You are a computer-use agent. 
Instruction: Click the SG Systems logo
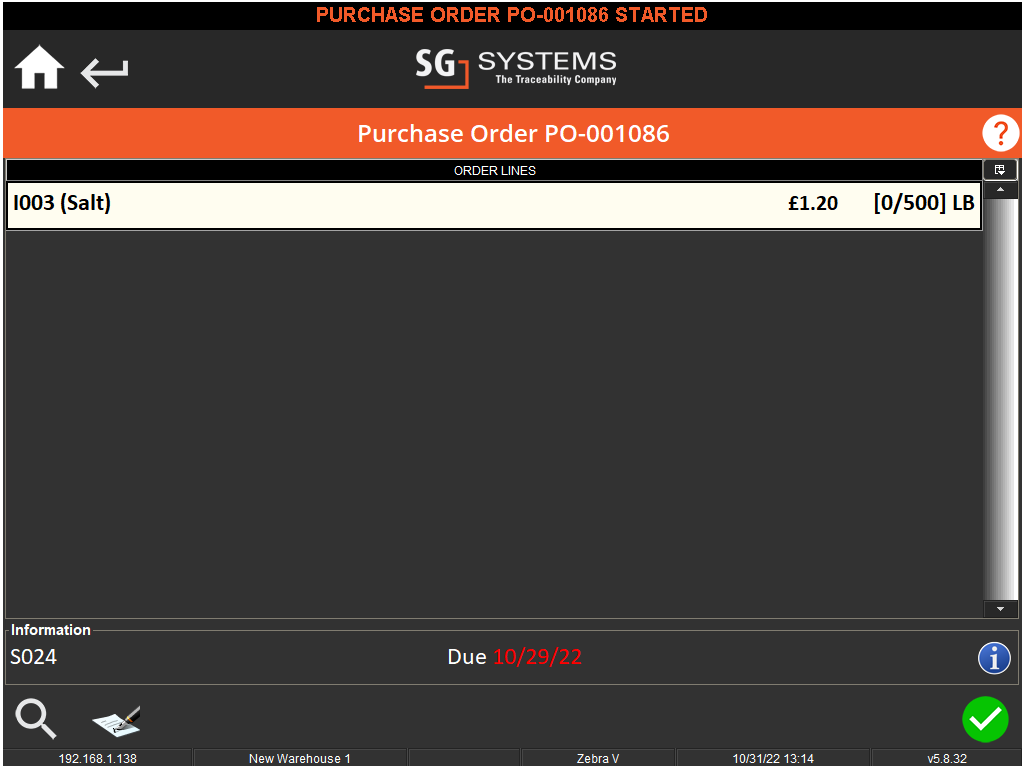[x=516, y=67]
